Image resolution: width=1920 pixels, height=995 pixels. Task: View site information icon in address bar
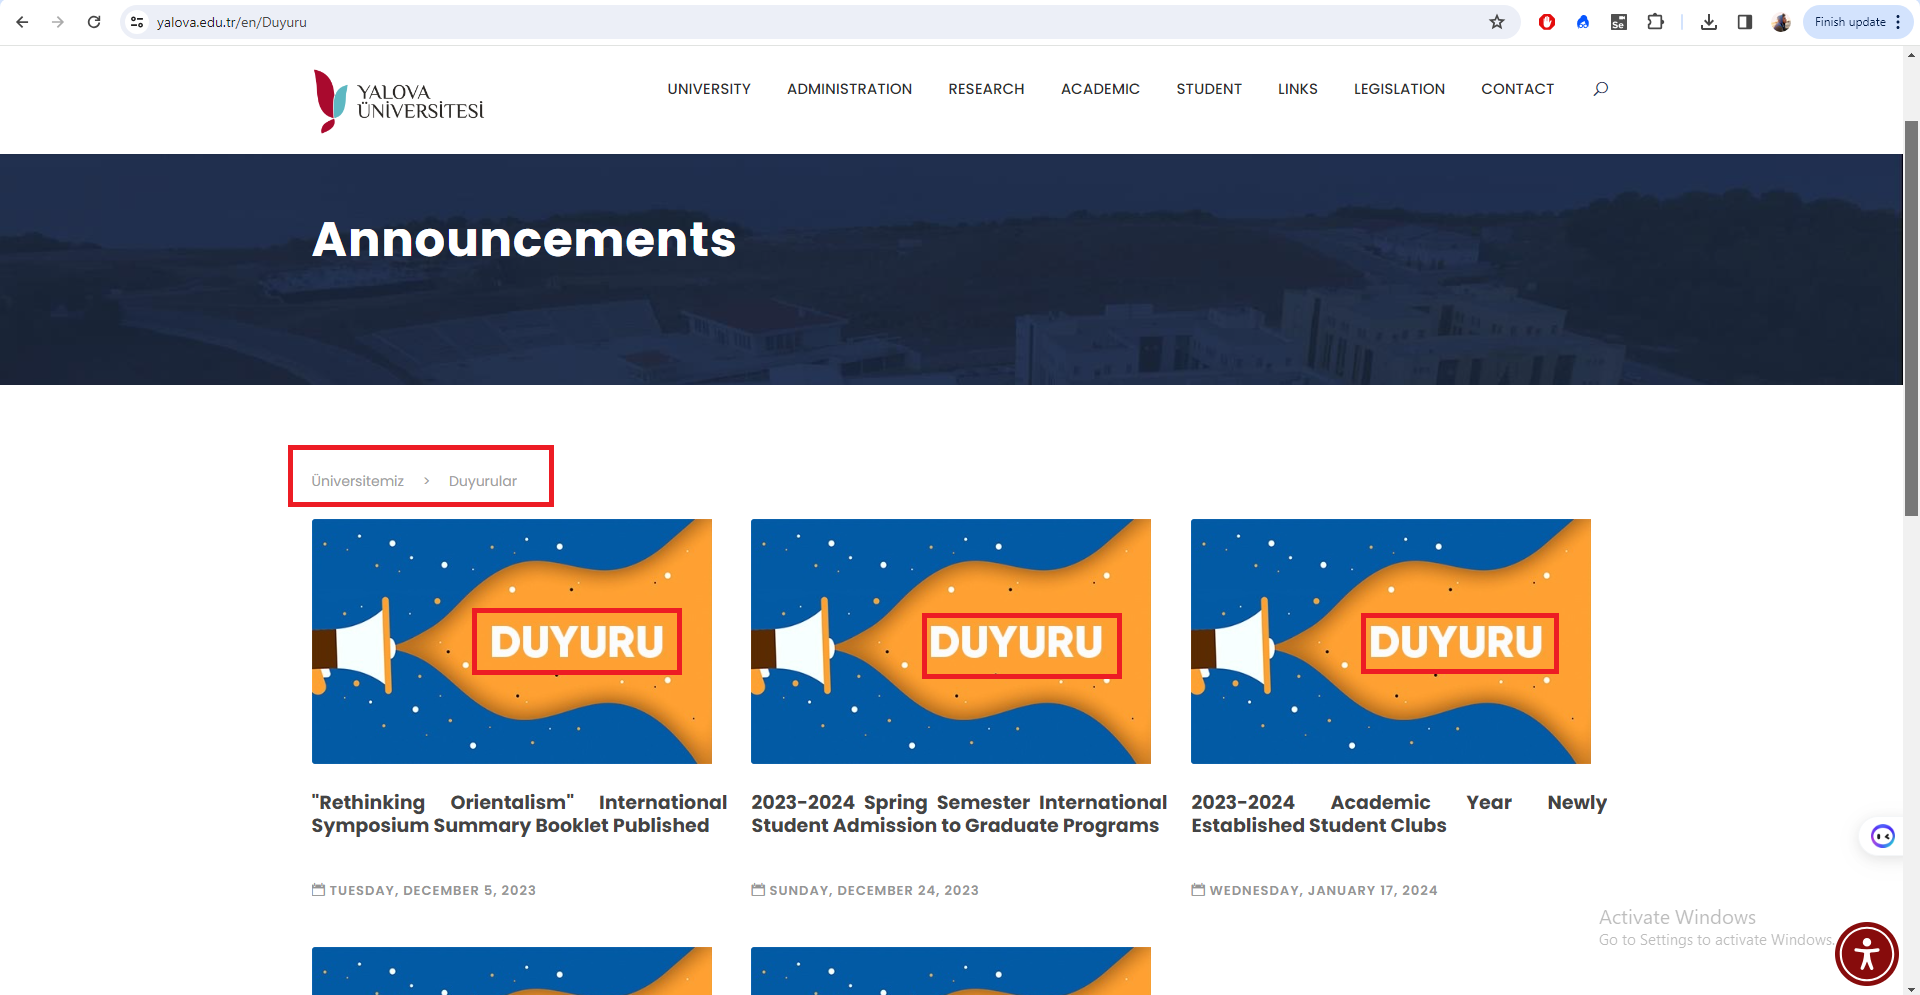click(x=138, y=22)
